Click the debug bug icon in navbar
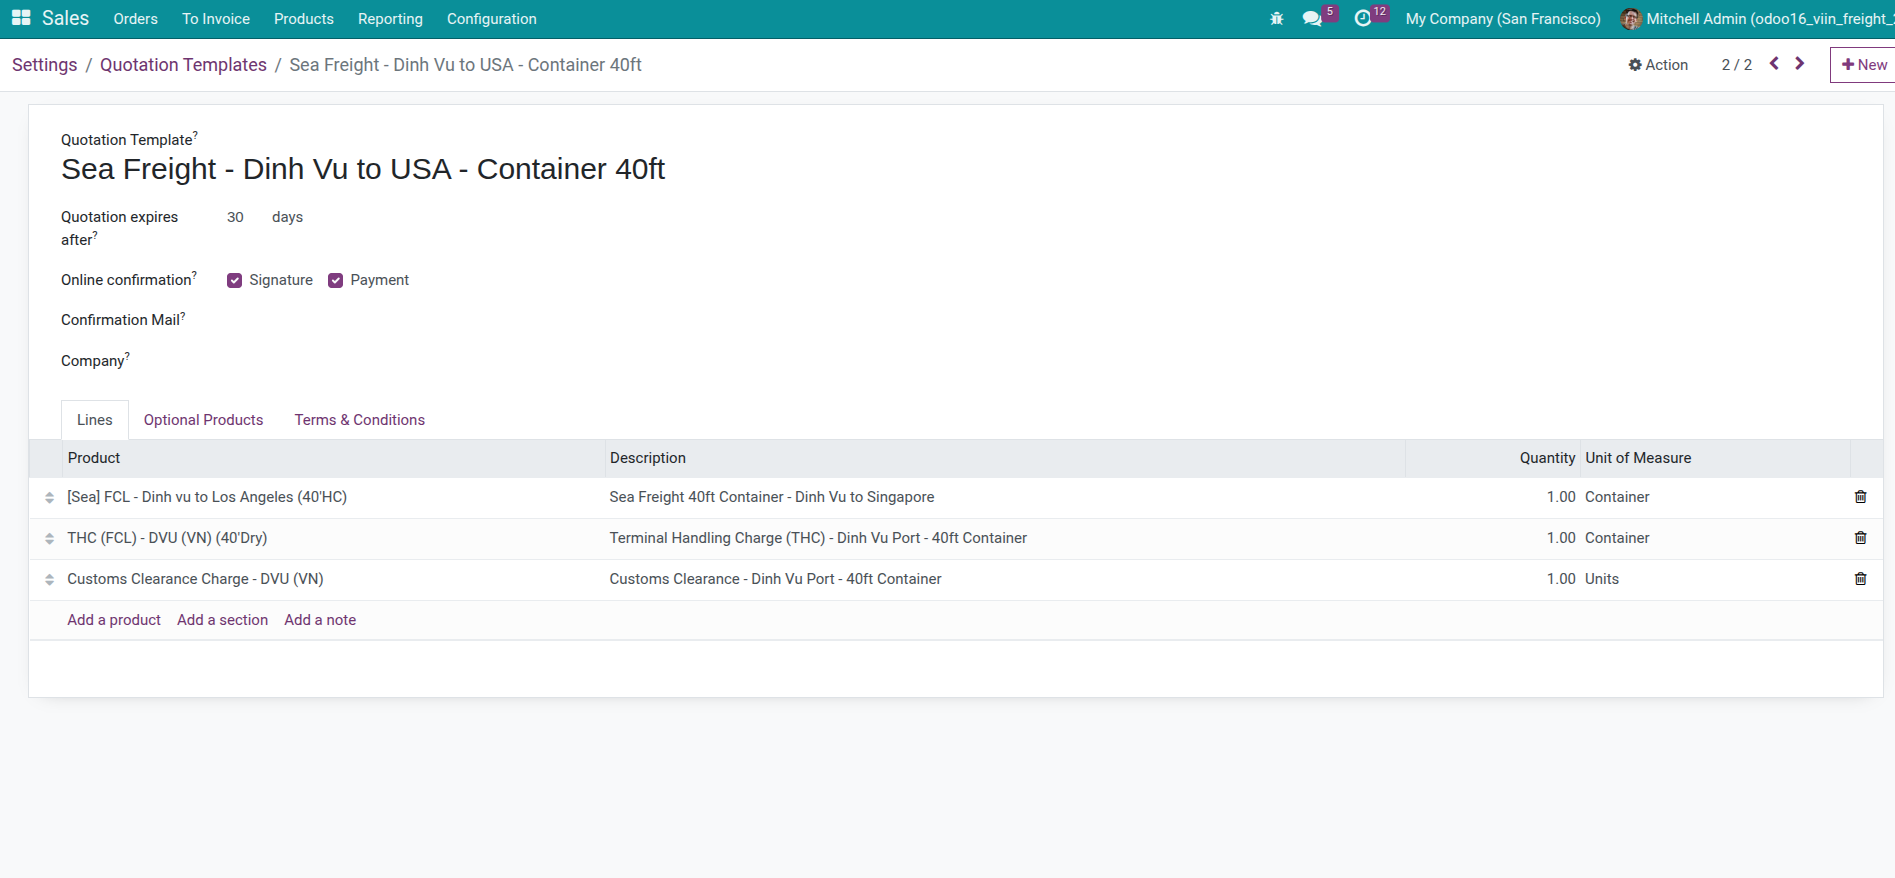 point(1276,19)
